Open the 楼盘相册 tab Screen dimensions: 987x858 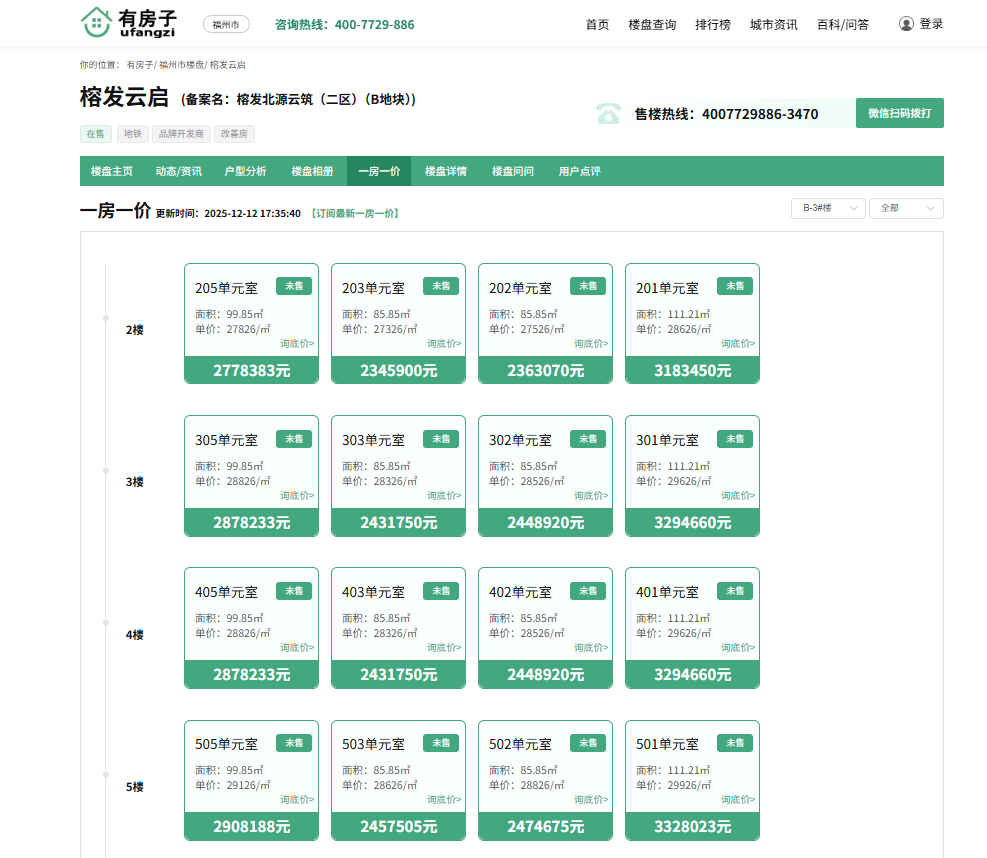click(312, 171)
